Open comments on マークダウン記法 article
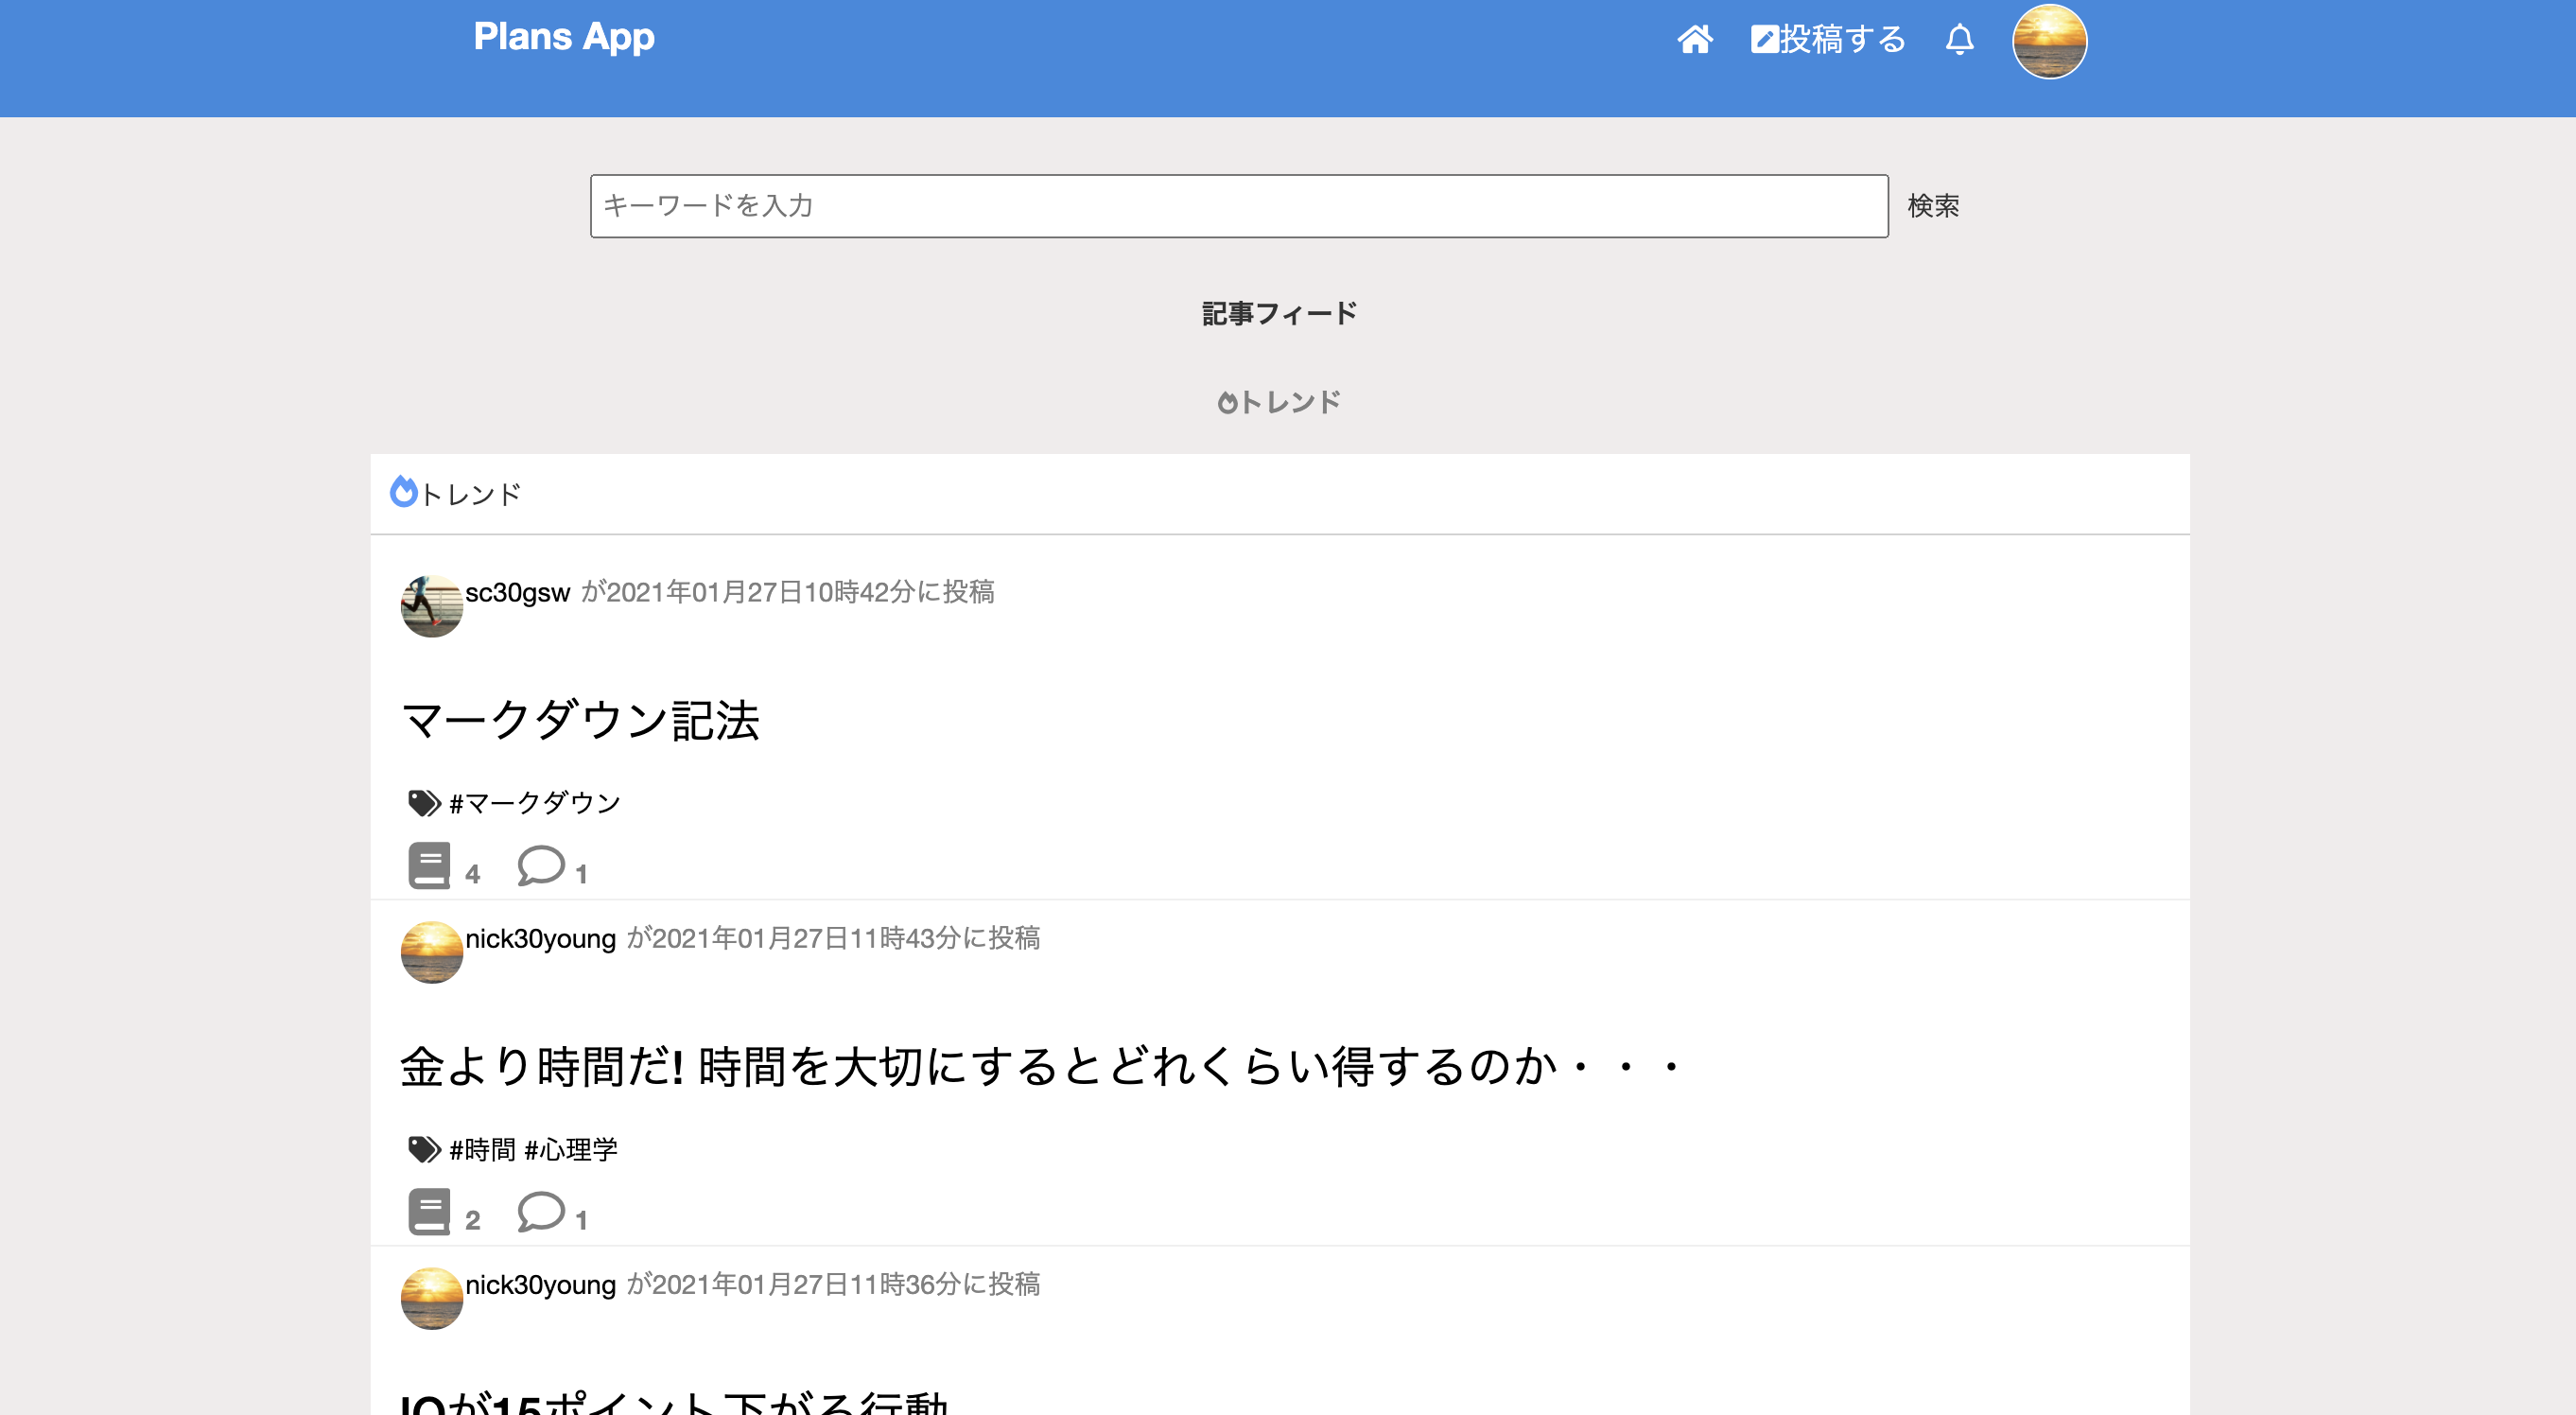This screenshot has width=2576, height=1415. tap(540, 868)
